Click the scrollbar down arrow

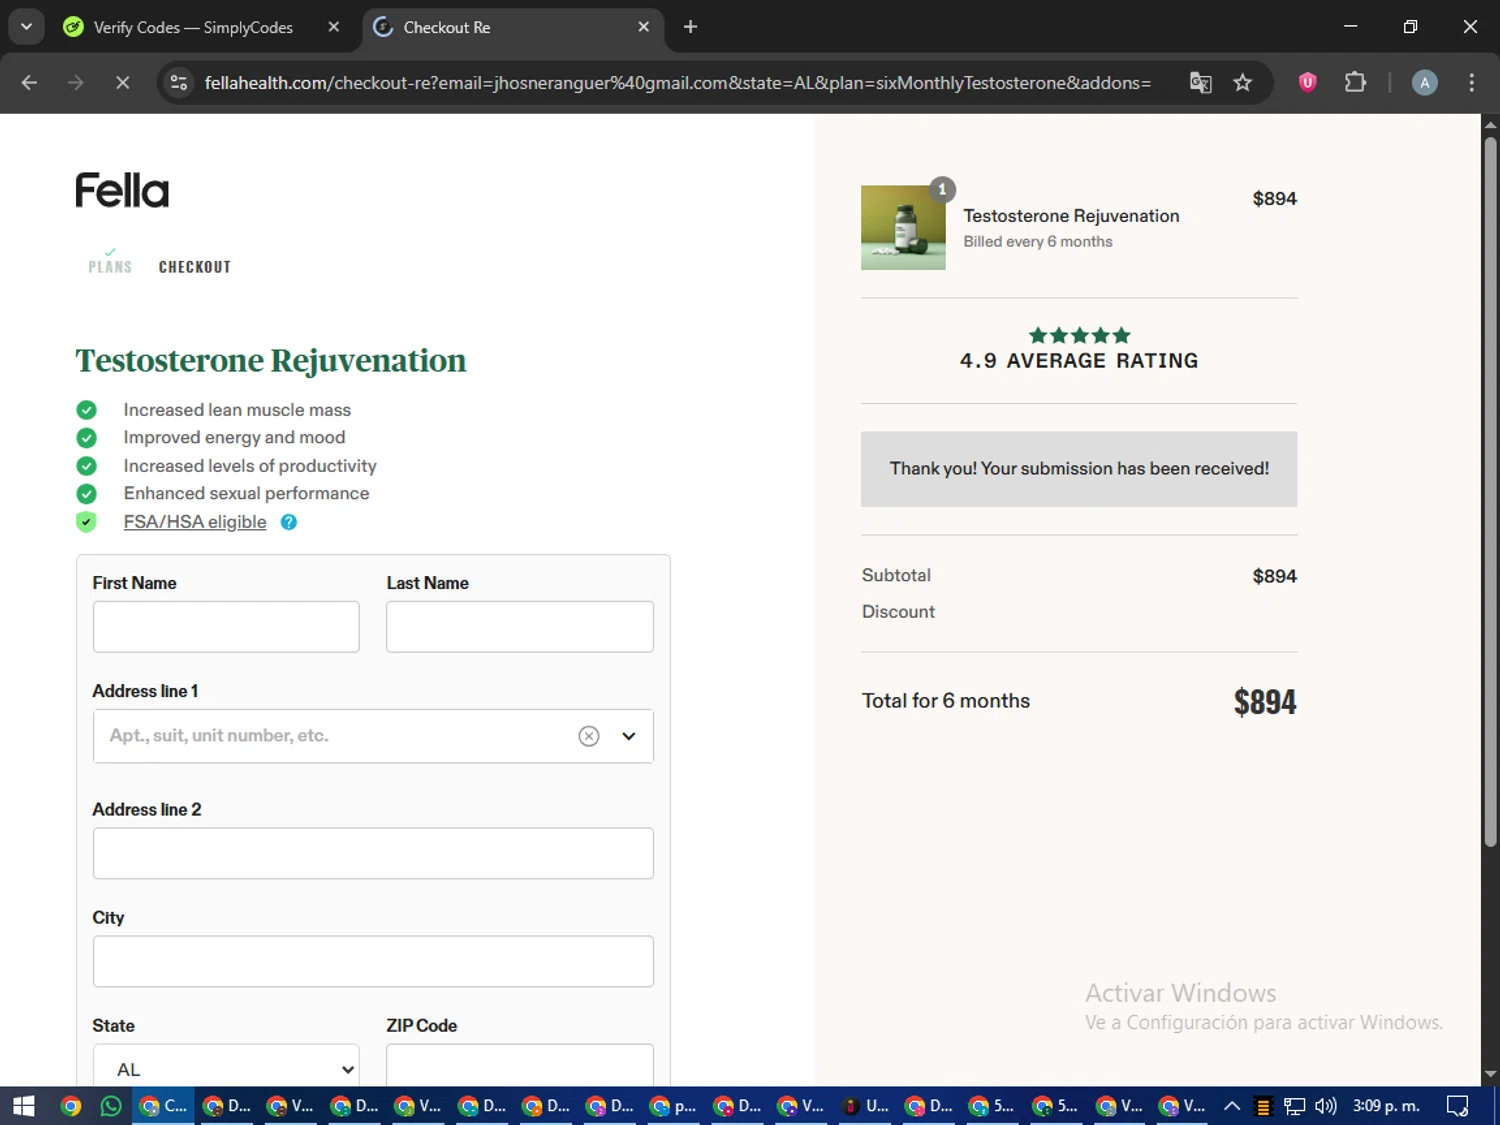point(1490,1074)
